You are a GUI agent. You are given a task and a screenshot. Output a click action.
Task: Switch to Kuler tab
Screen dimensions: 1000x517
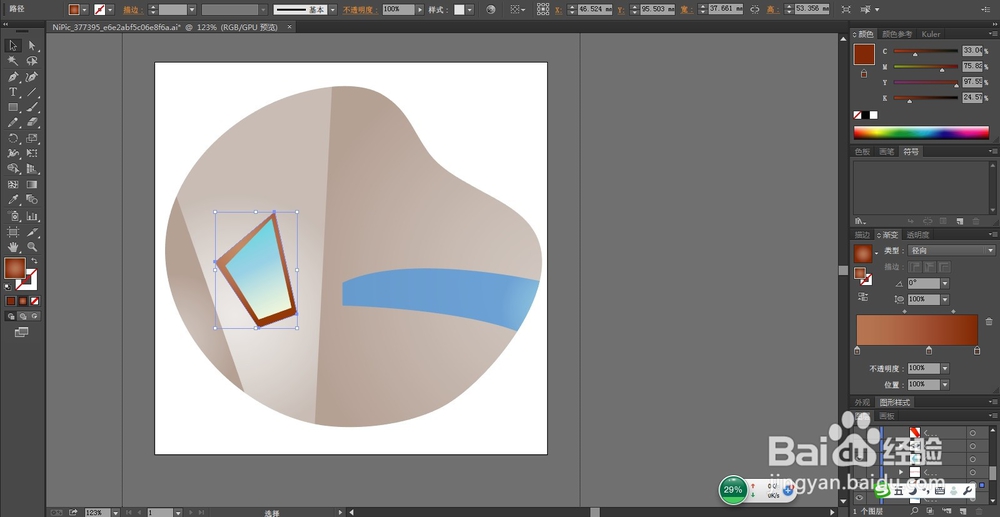coord(931,34)
